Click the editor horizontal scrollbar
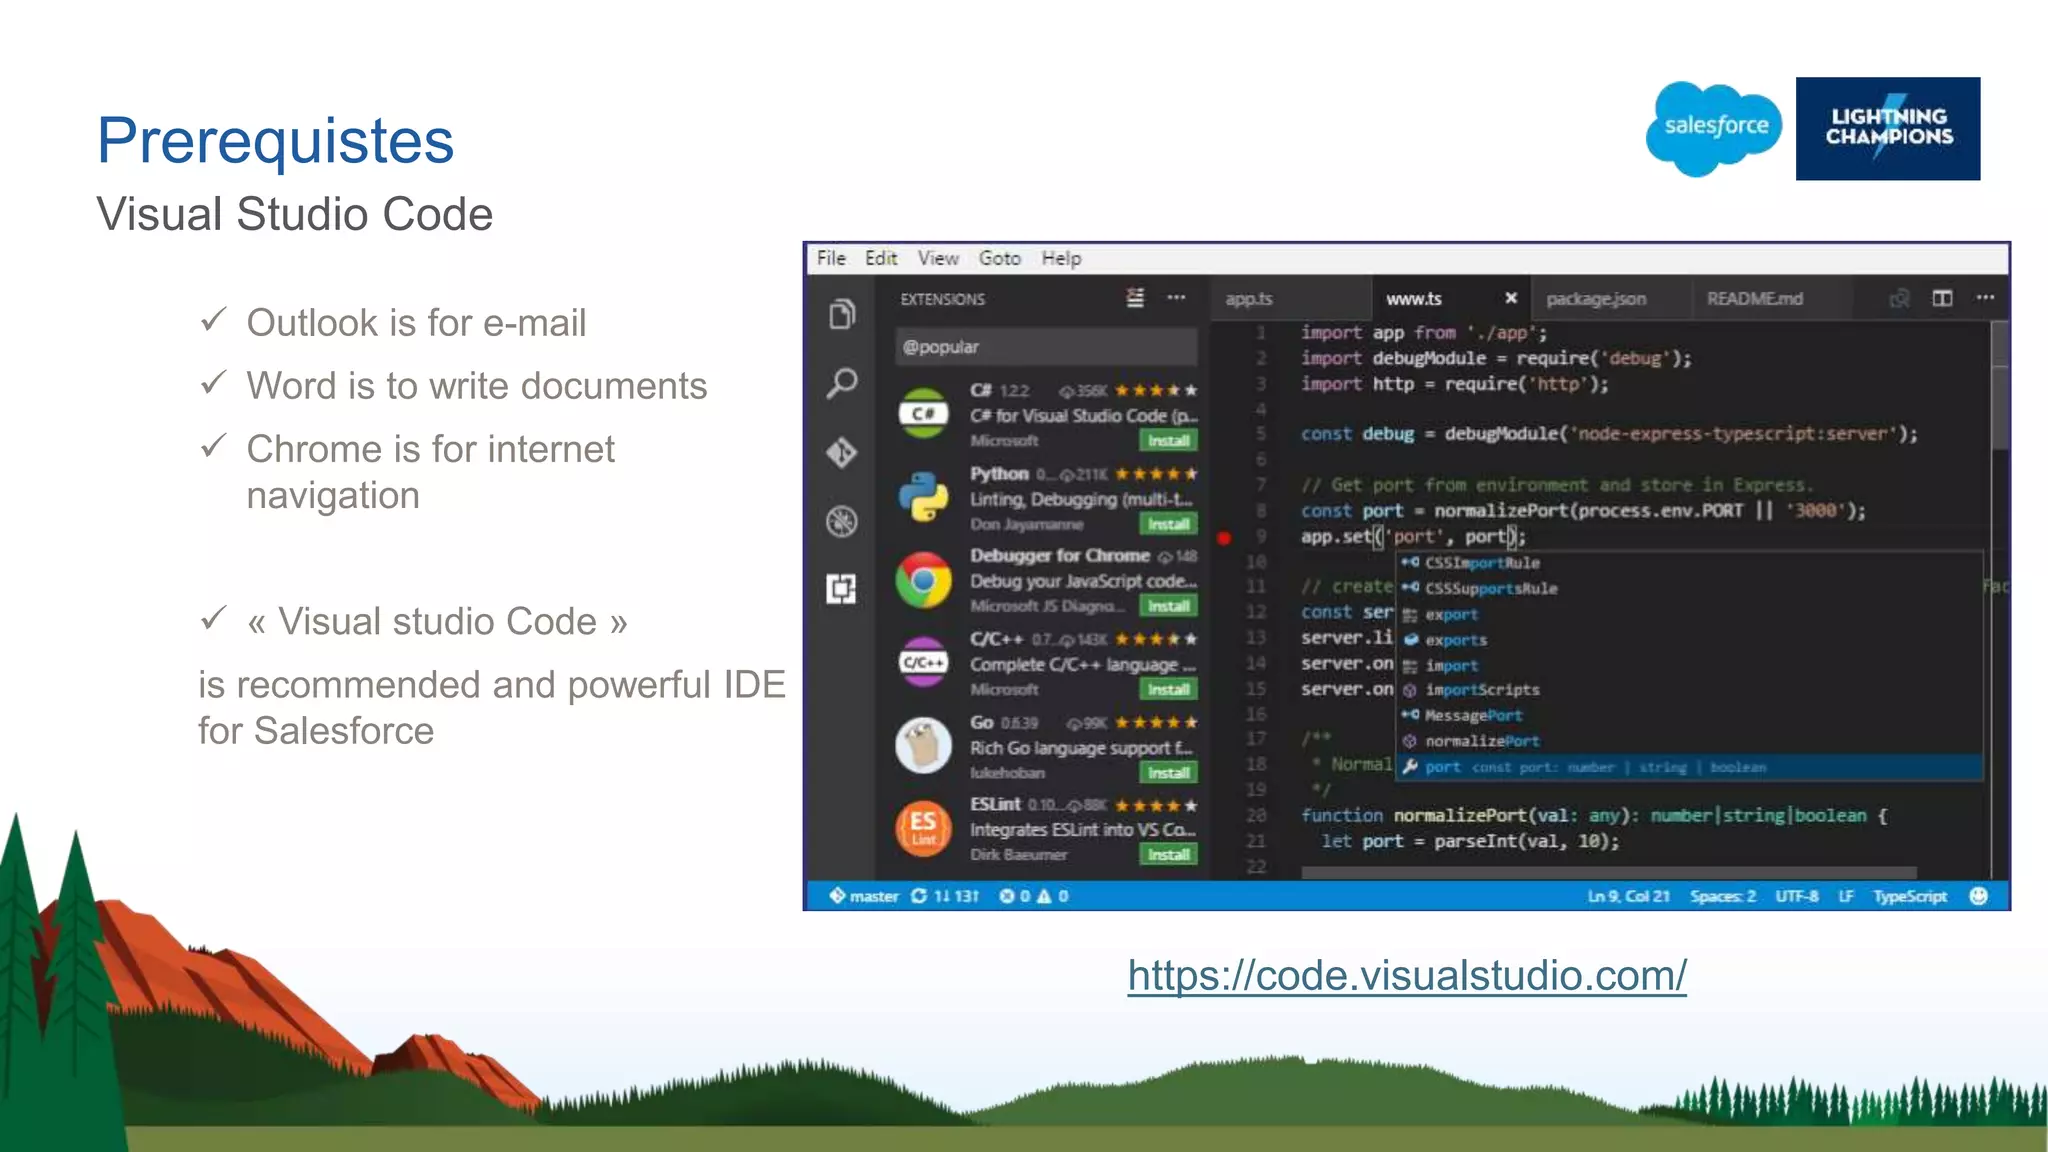Image resolution: width=2048 pixels, height=1152 pixels. click(x=1609, y=873)
